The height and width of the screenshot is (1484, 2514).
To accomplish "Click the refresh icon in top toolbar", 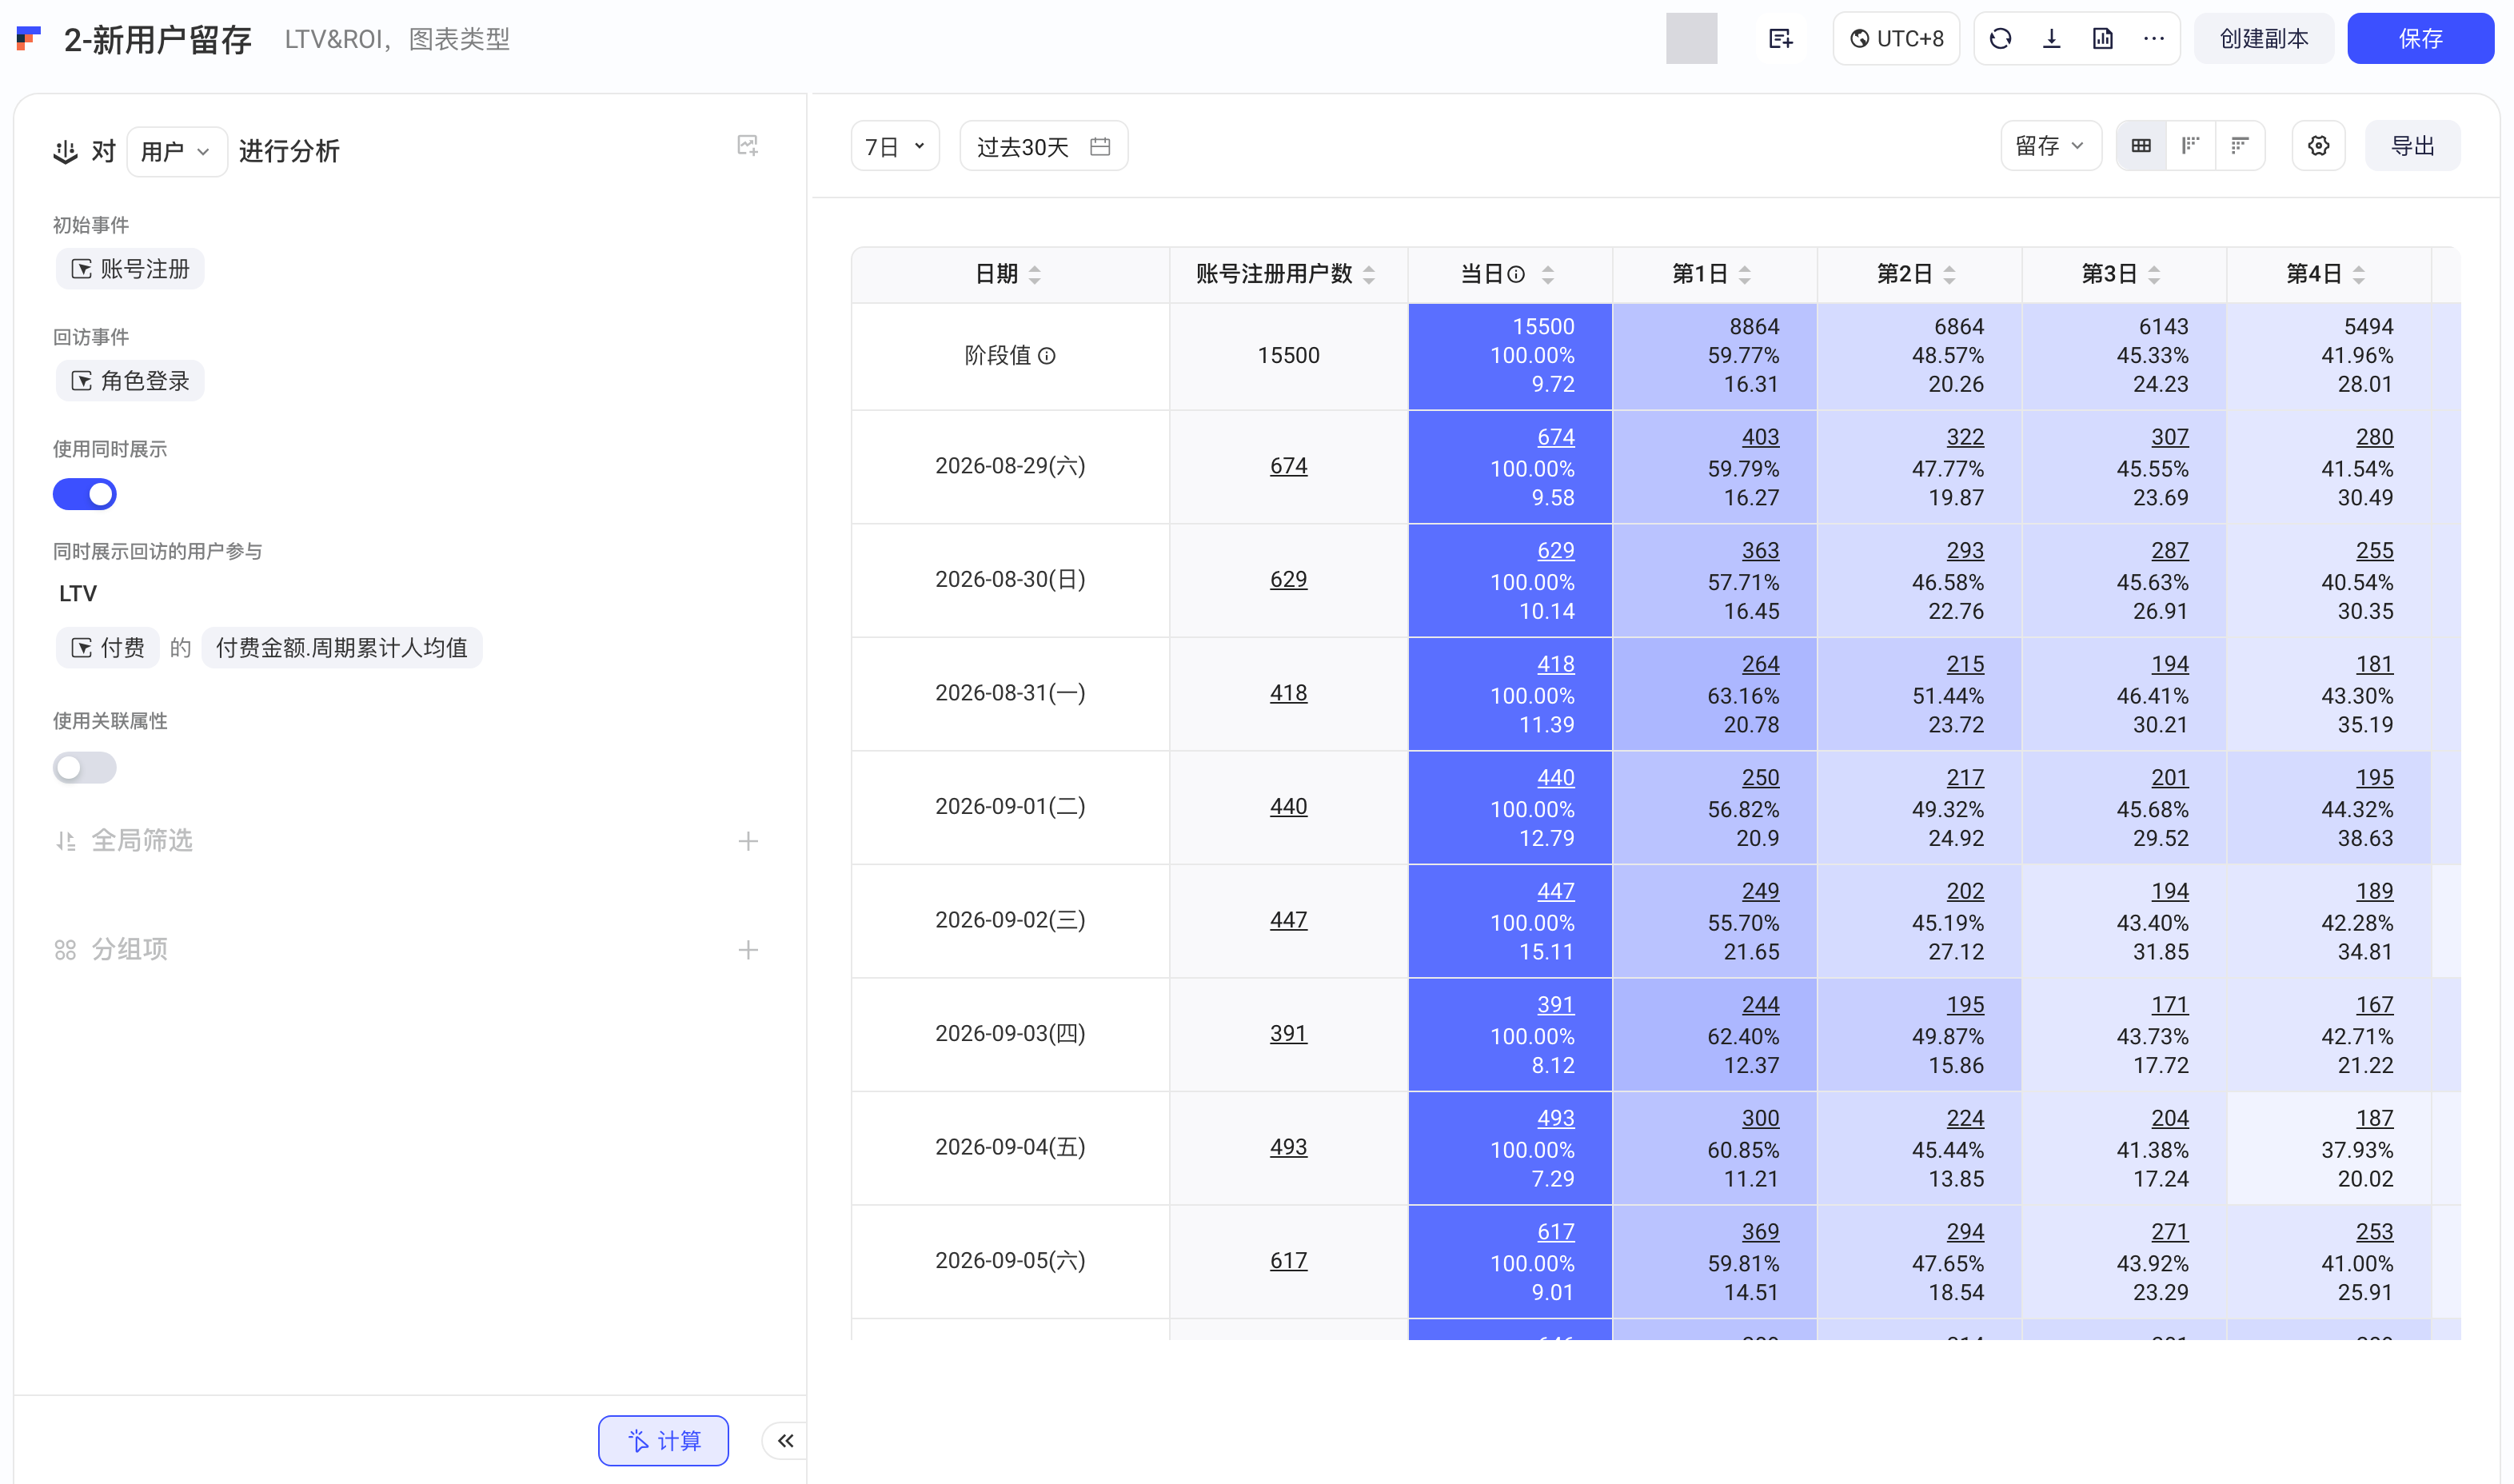I will pyautogui.click(x=2000, y=39).
